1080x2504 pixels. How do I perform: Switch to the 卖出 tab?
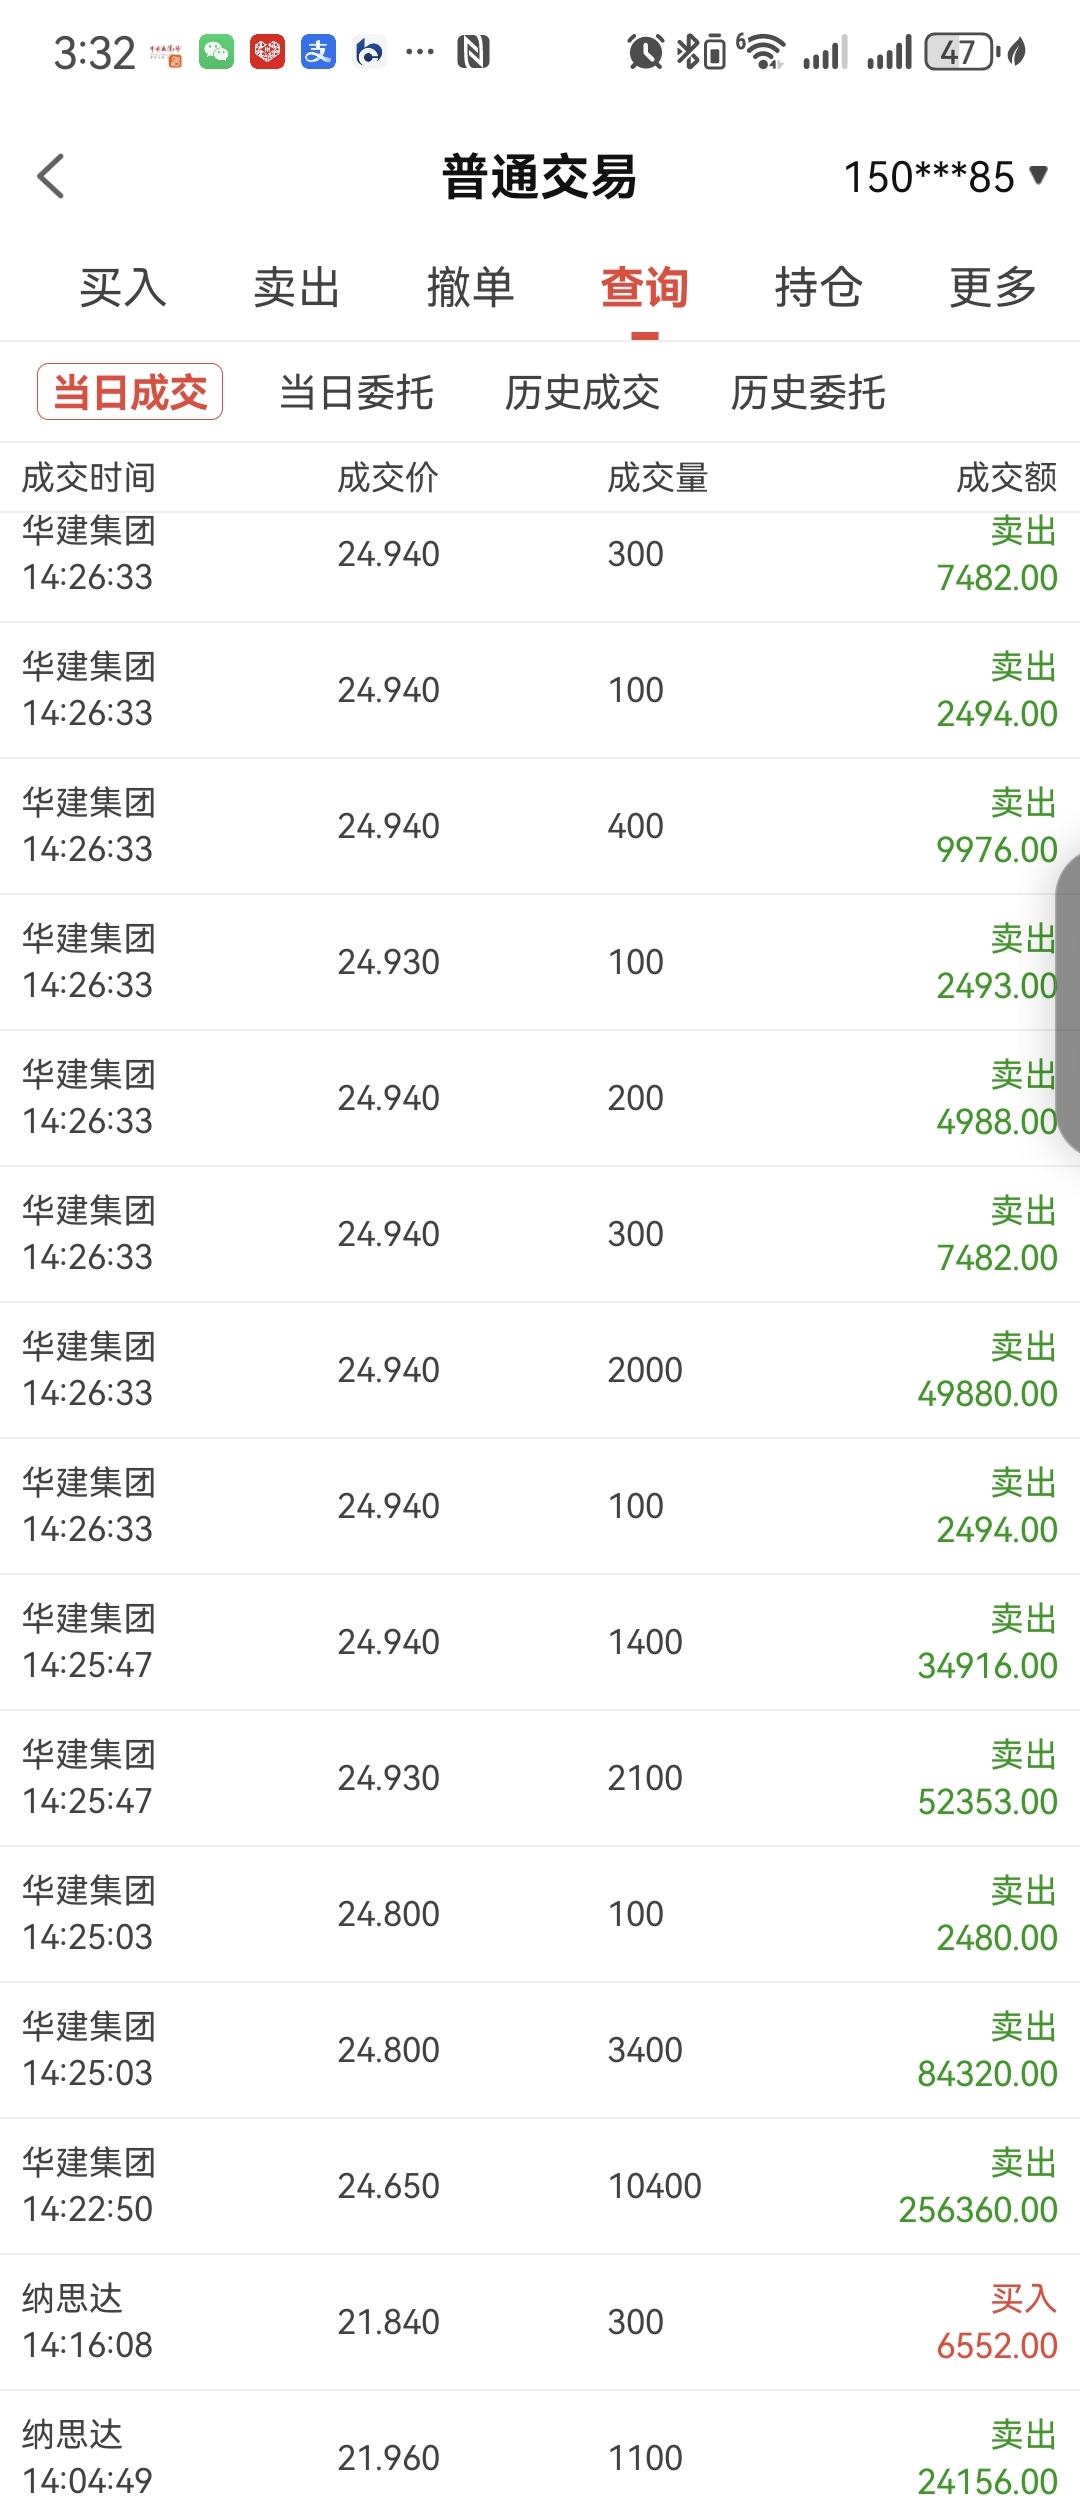pos(297,288)
